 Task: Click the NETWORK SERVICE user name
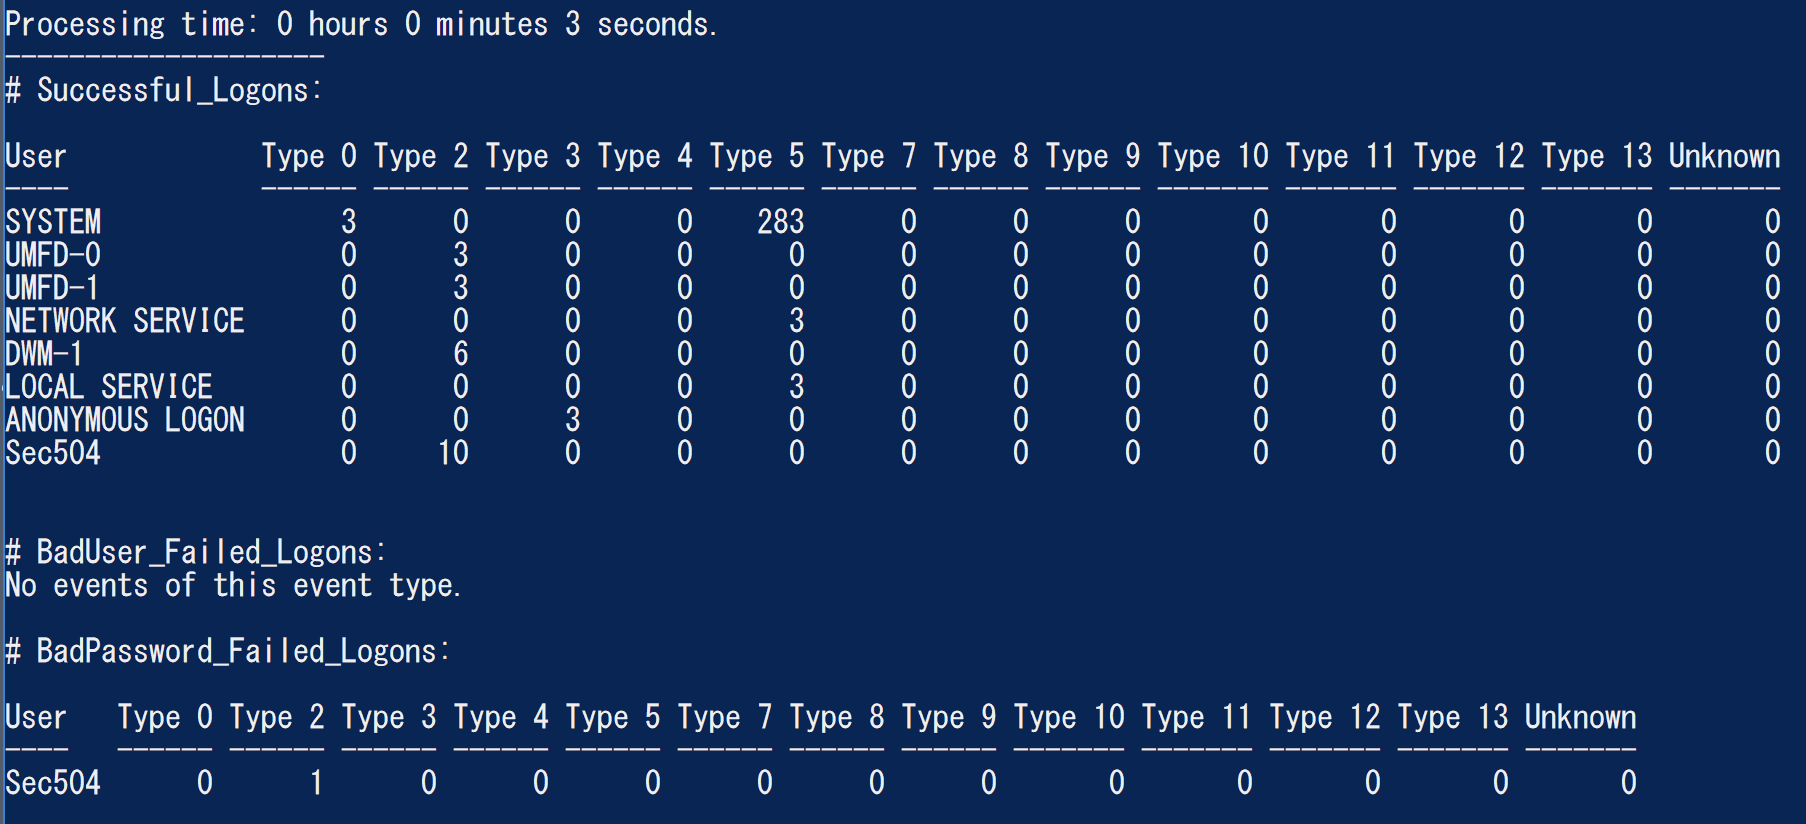click(125, 320)
